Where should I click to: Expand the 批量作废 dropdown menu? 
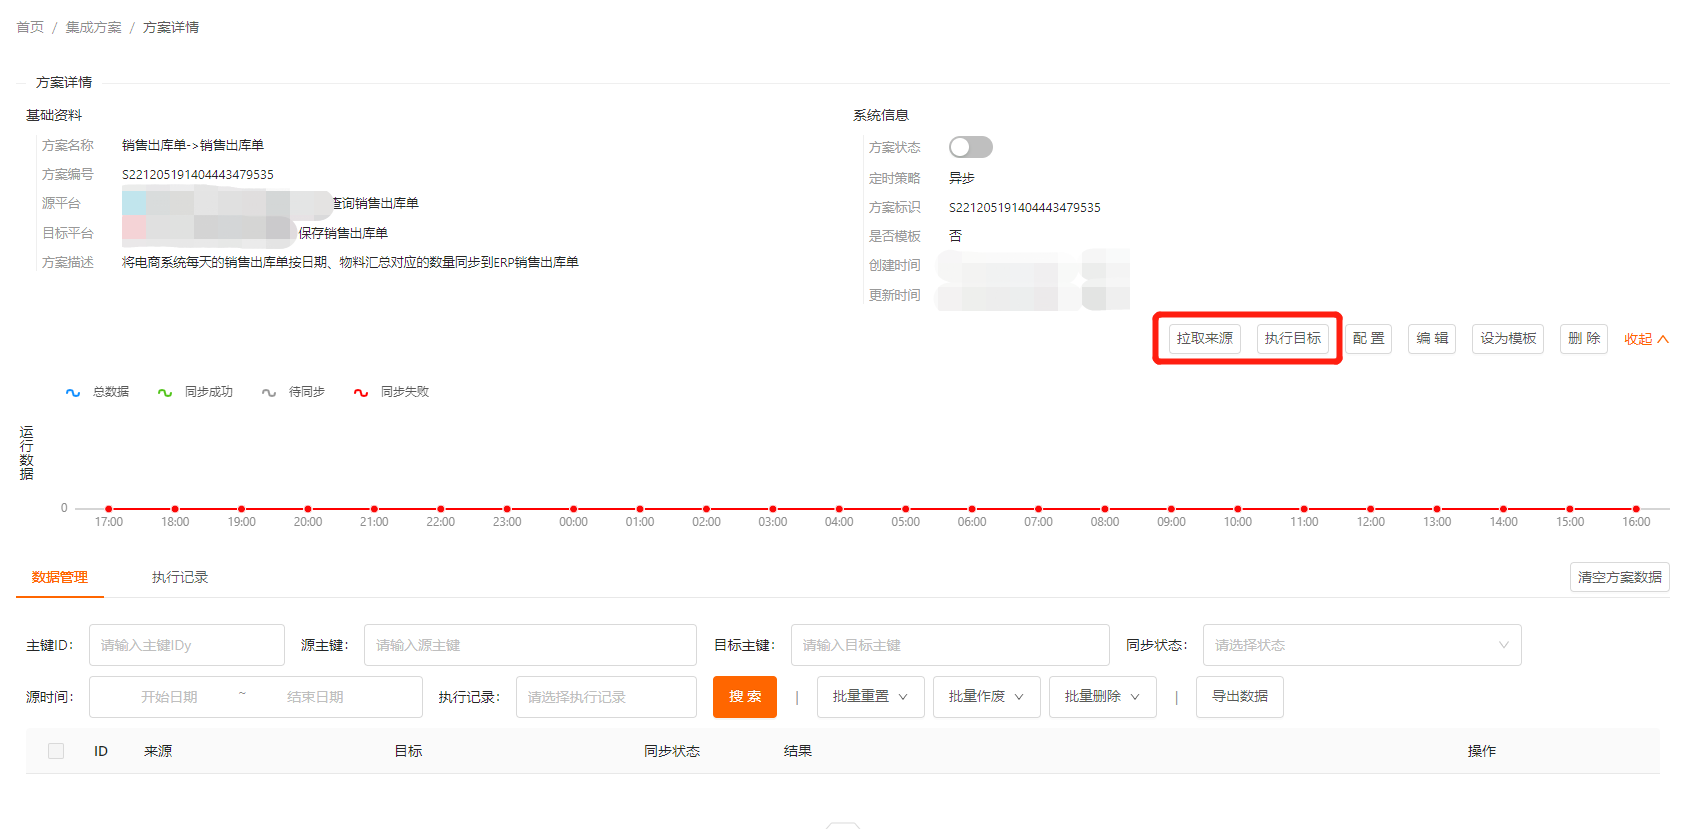[986, 697]
